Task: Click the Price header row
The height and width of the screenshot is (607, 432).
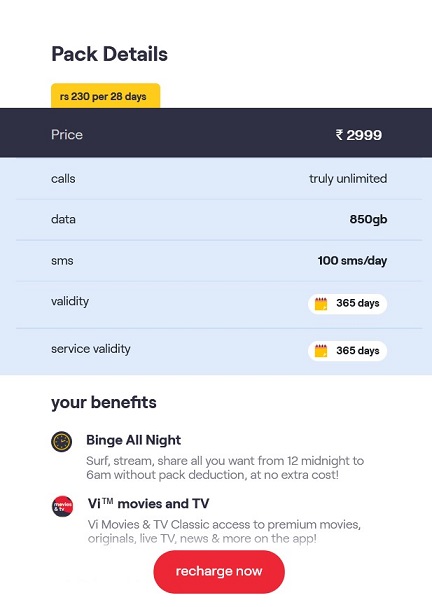Action: click(216, 133)
